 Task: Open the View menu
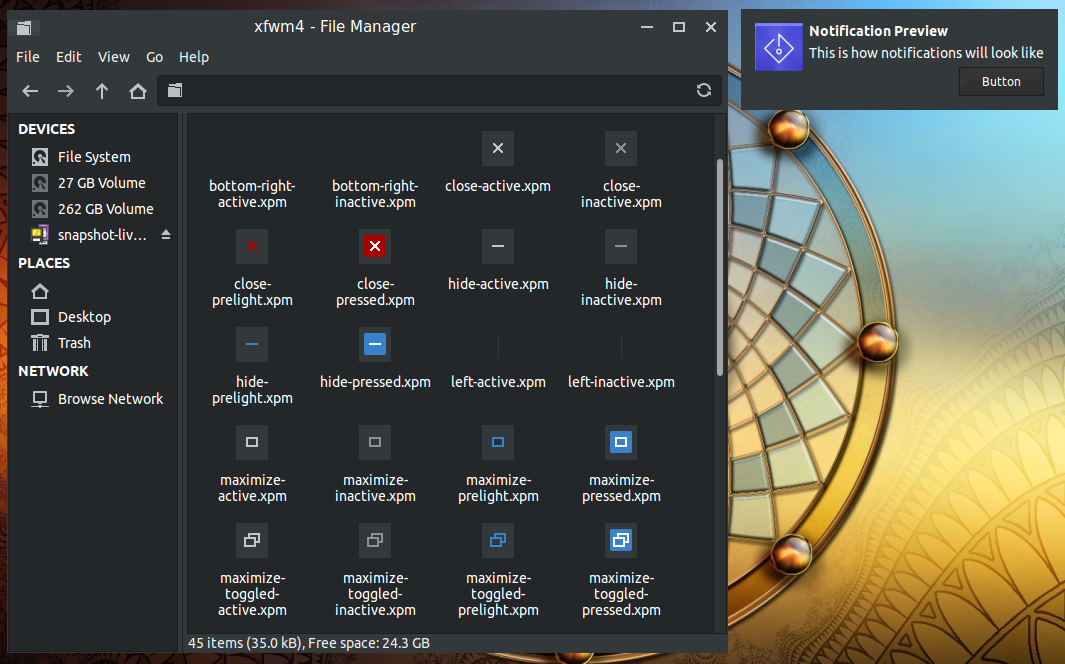point(113,57)
